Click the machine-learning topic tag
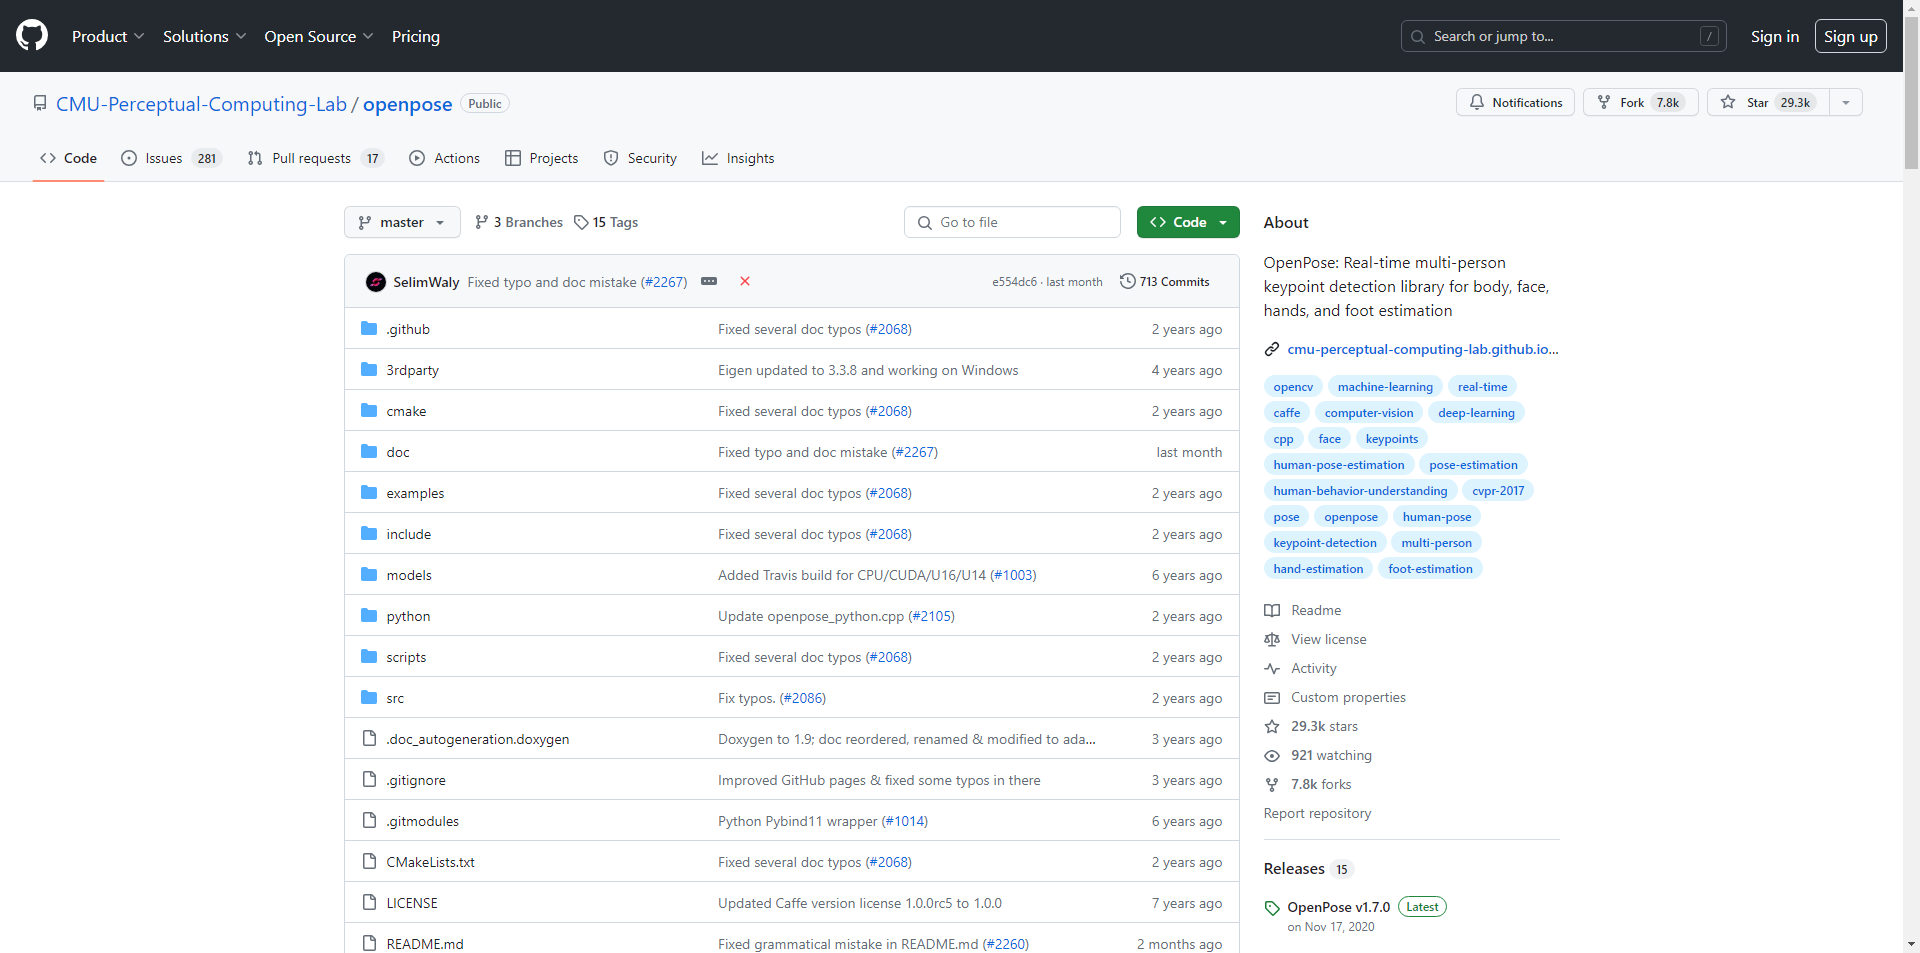Image resolution: width=1920 pixels, height=953 pixels. (x=1385, y=387)
